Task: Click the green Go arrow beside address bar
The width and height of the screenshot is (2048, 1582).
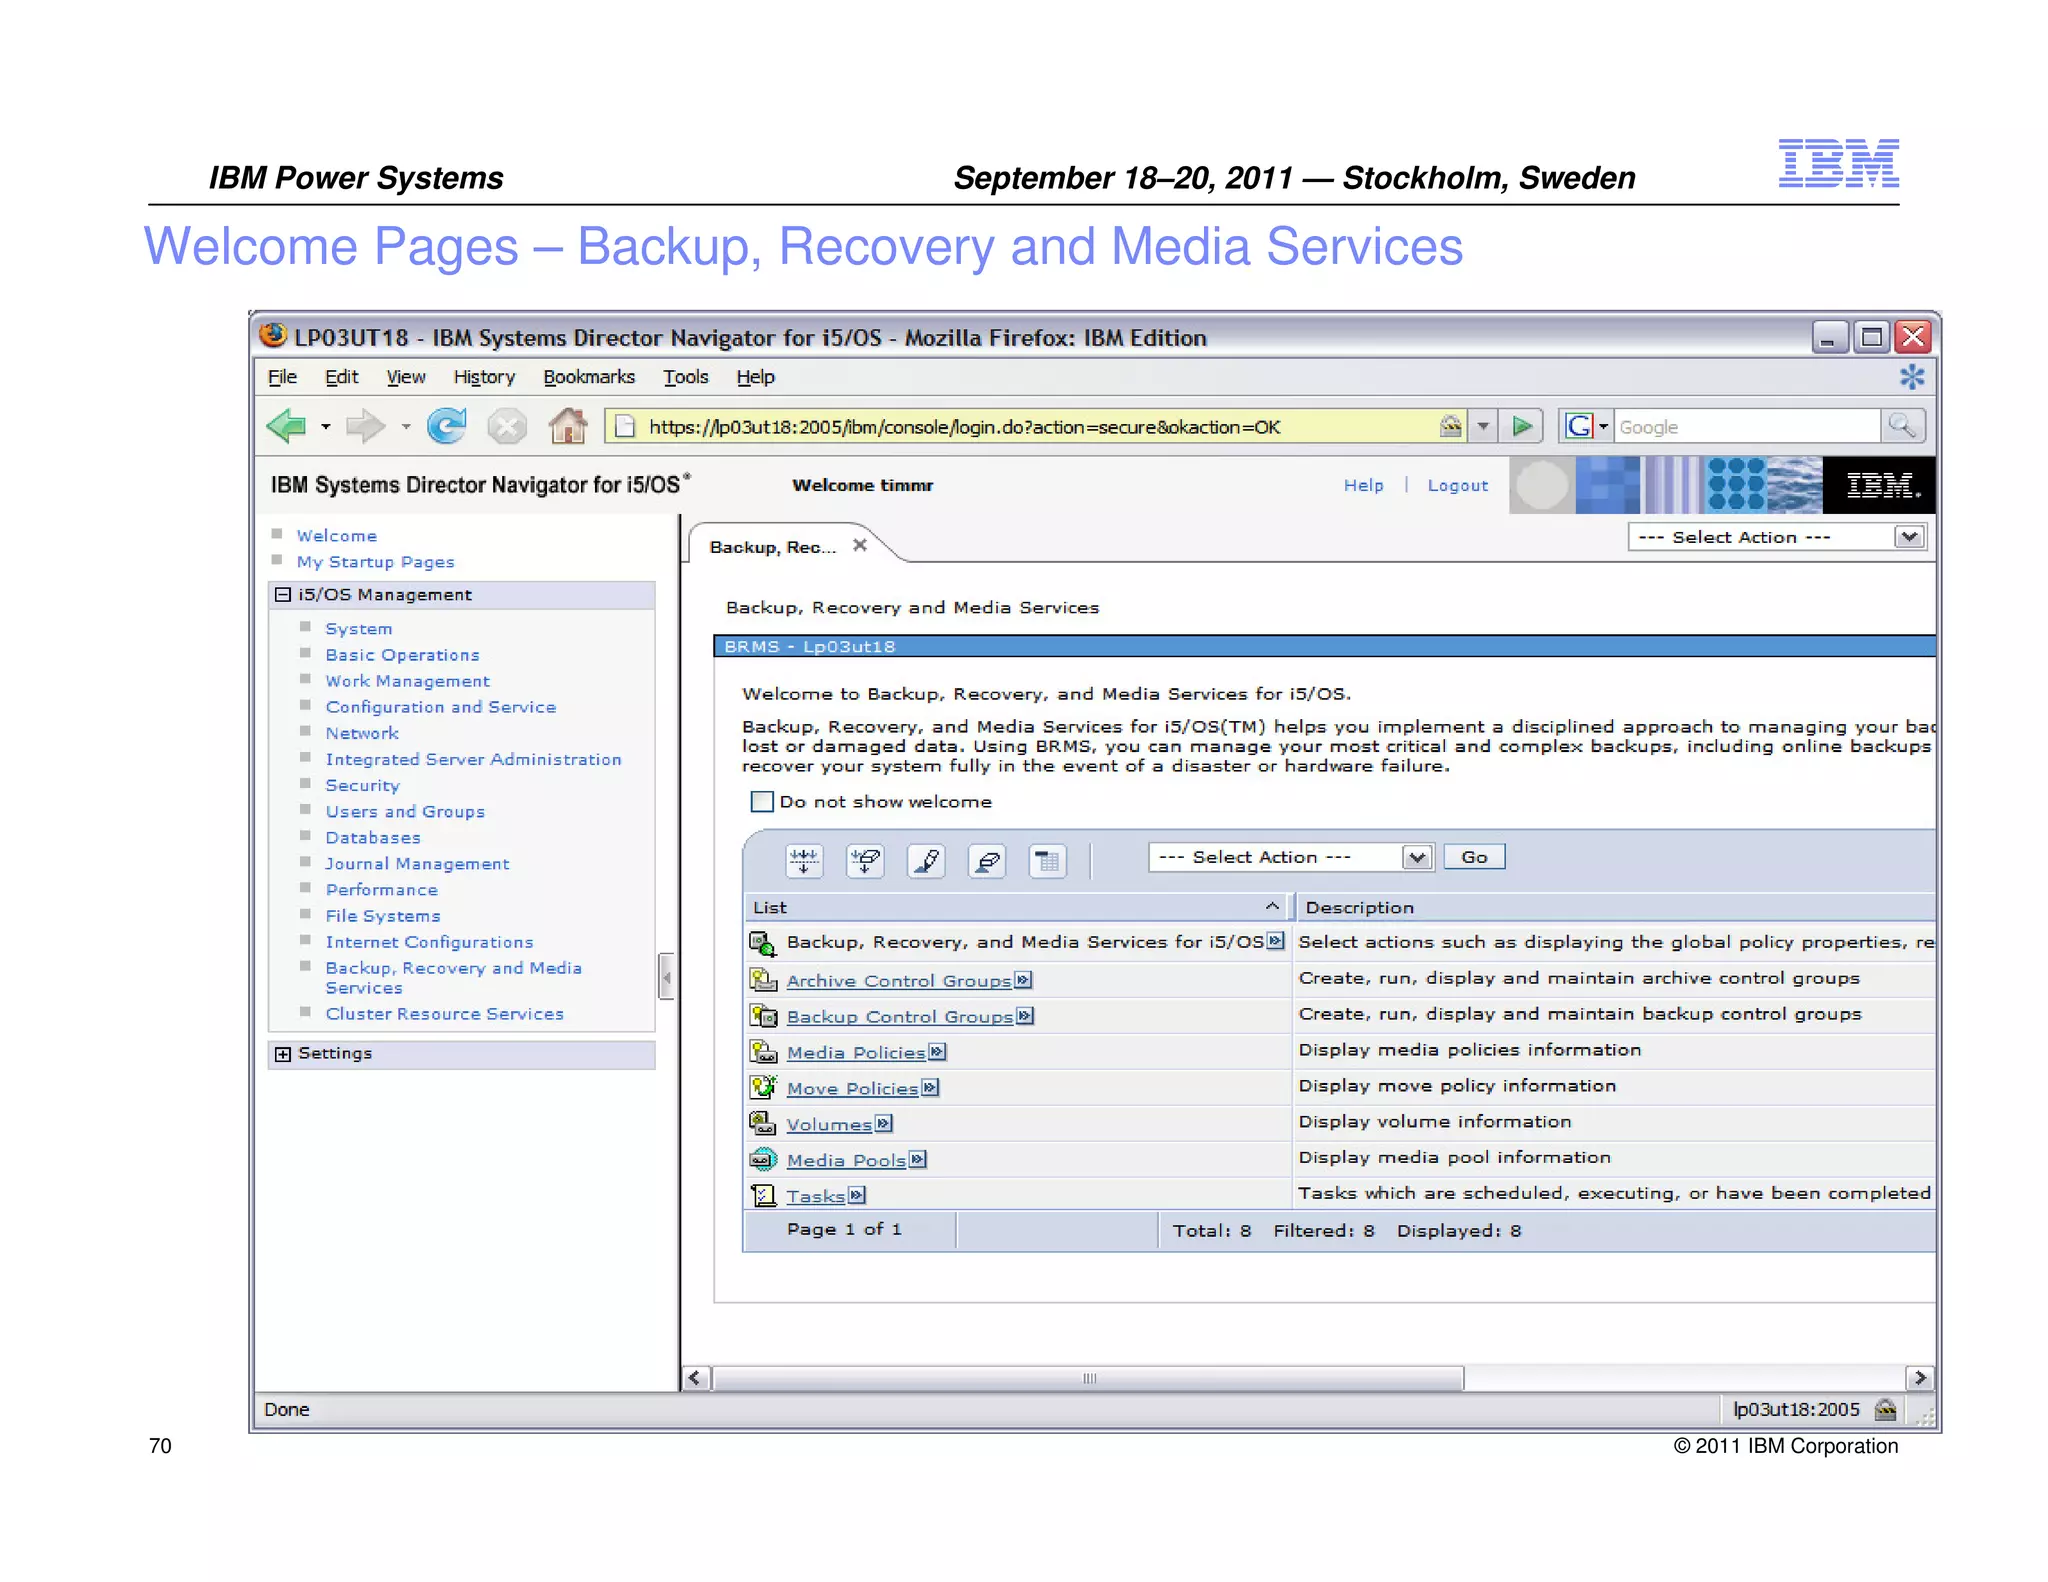Action: (1522, 427)
